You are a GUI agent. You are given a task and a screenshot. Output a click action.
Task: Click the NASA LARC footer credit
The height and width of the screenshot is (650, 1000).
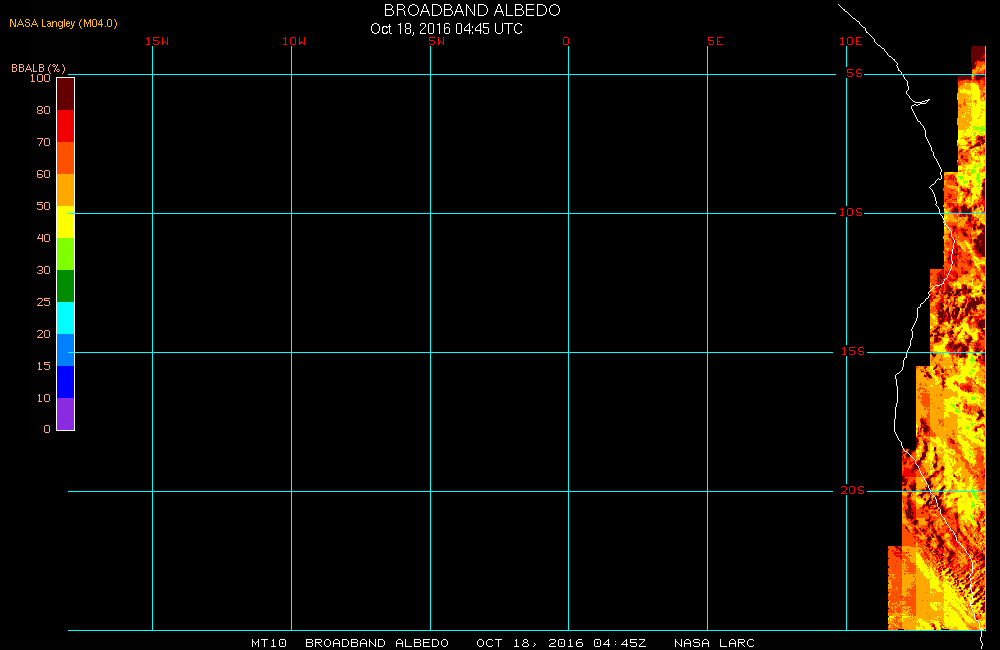(x=714, y=643)
